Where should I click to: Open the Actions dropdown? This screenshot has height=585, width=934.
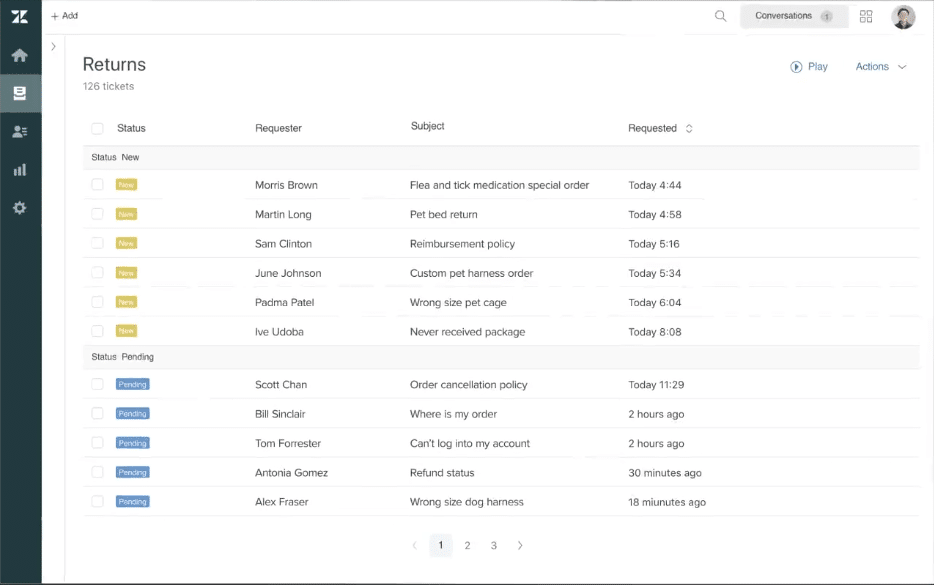880,66
